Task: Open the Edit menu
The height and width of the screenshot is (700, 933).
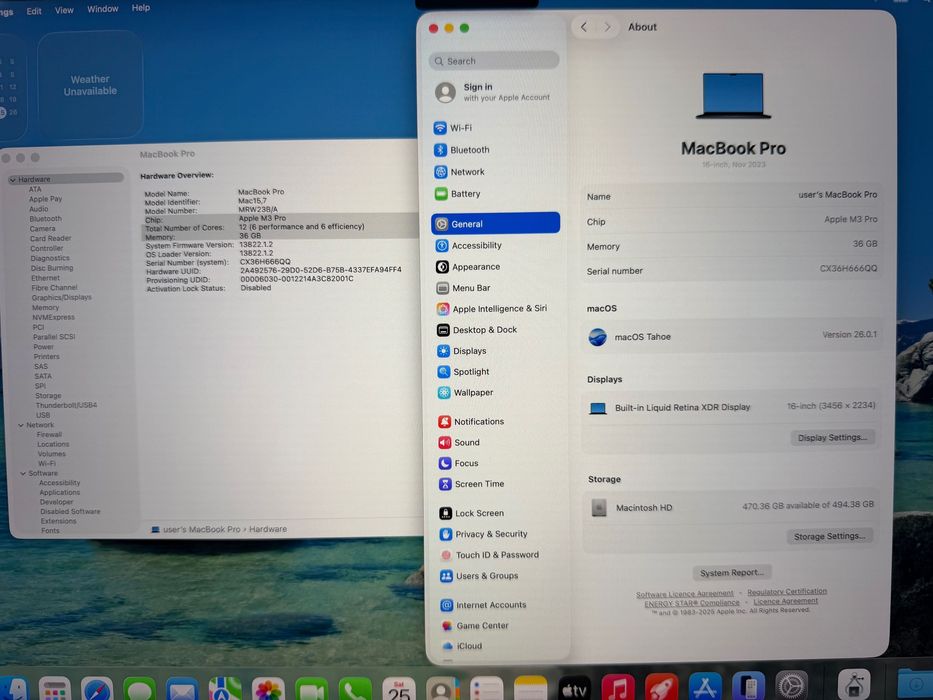Action: click(x=34, y=11)
